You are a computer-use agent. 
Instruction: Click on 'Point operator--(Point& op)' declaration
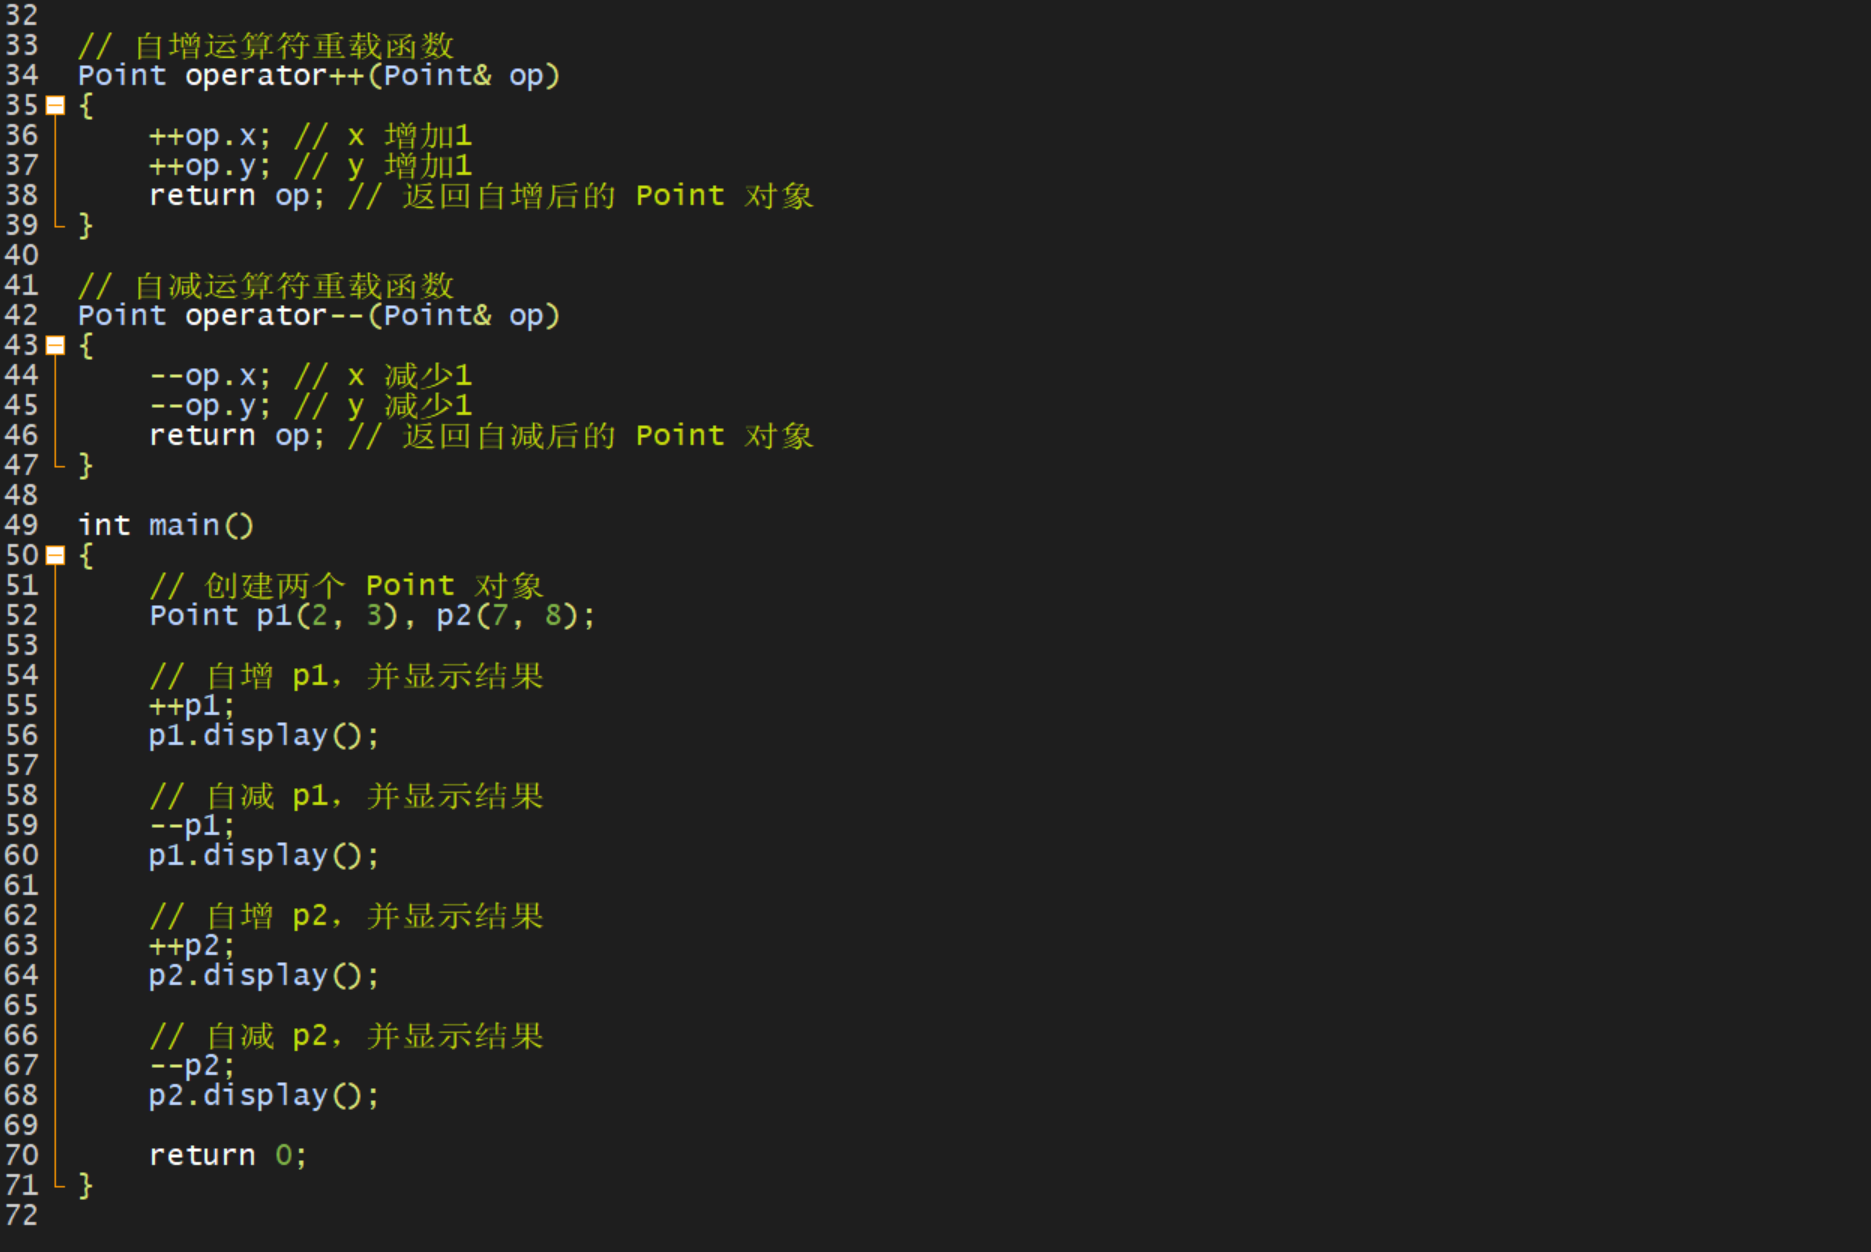(x=319, y=315)
